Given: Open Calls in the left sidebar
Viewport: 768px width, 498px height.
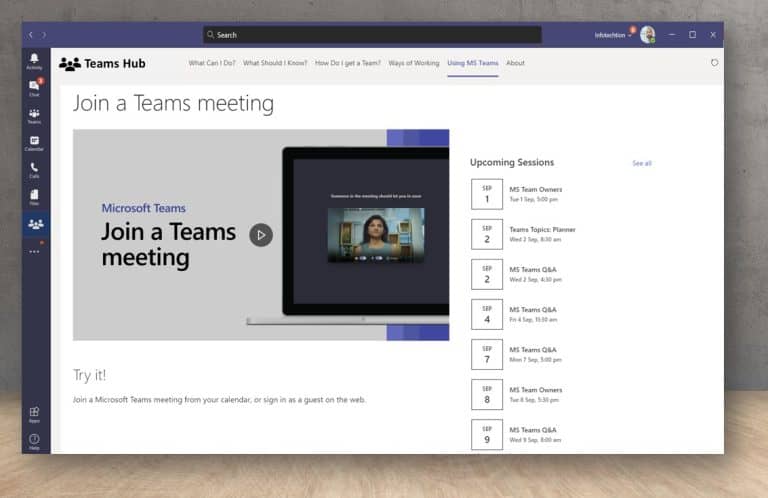Looking at the screenshot, I should pos(34,170).
